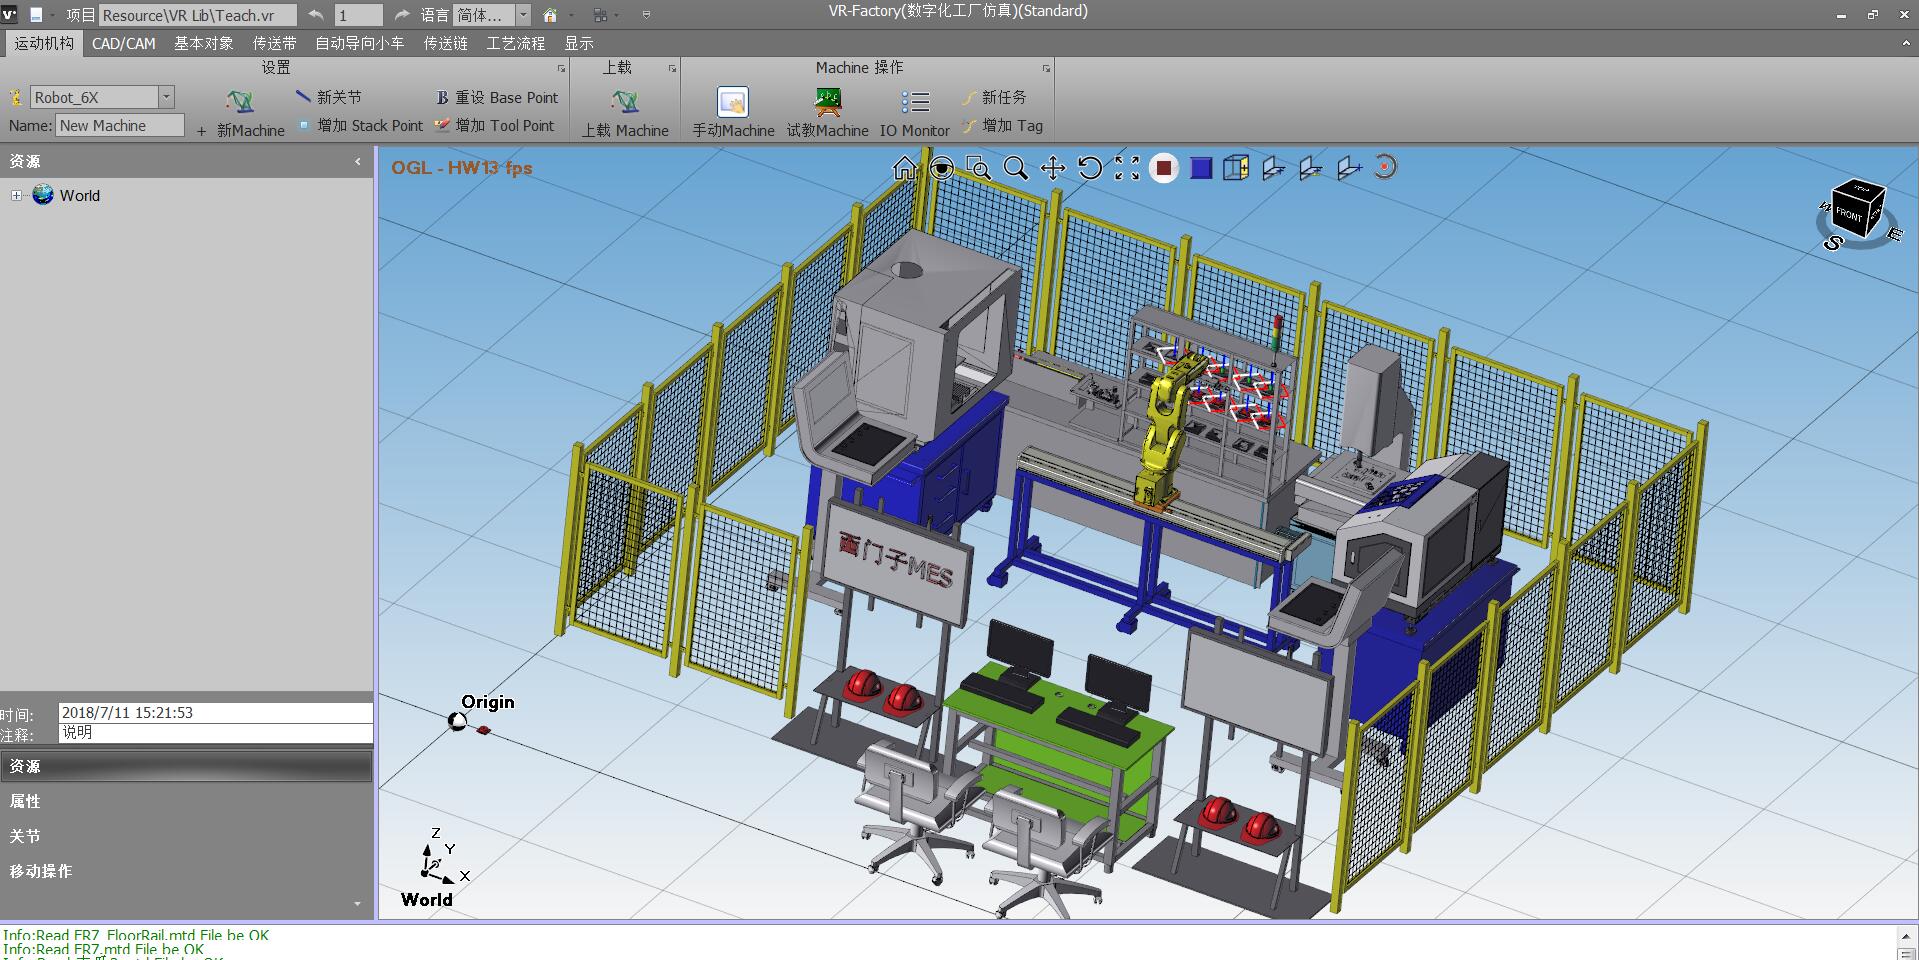Open the 语言 language dropdown
This screenshot has width=1919, height=960.
tap(523, 15)
